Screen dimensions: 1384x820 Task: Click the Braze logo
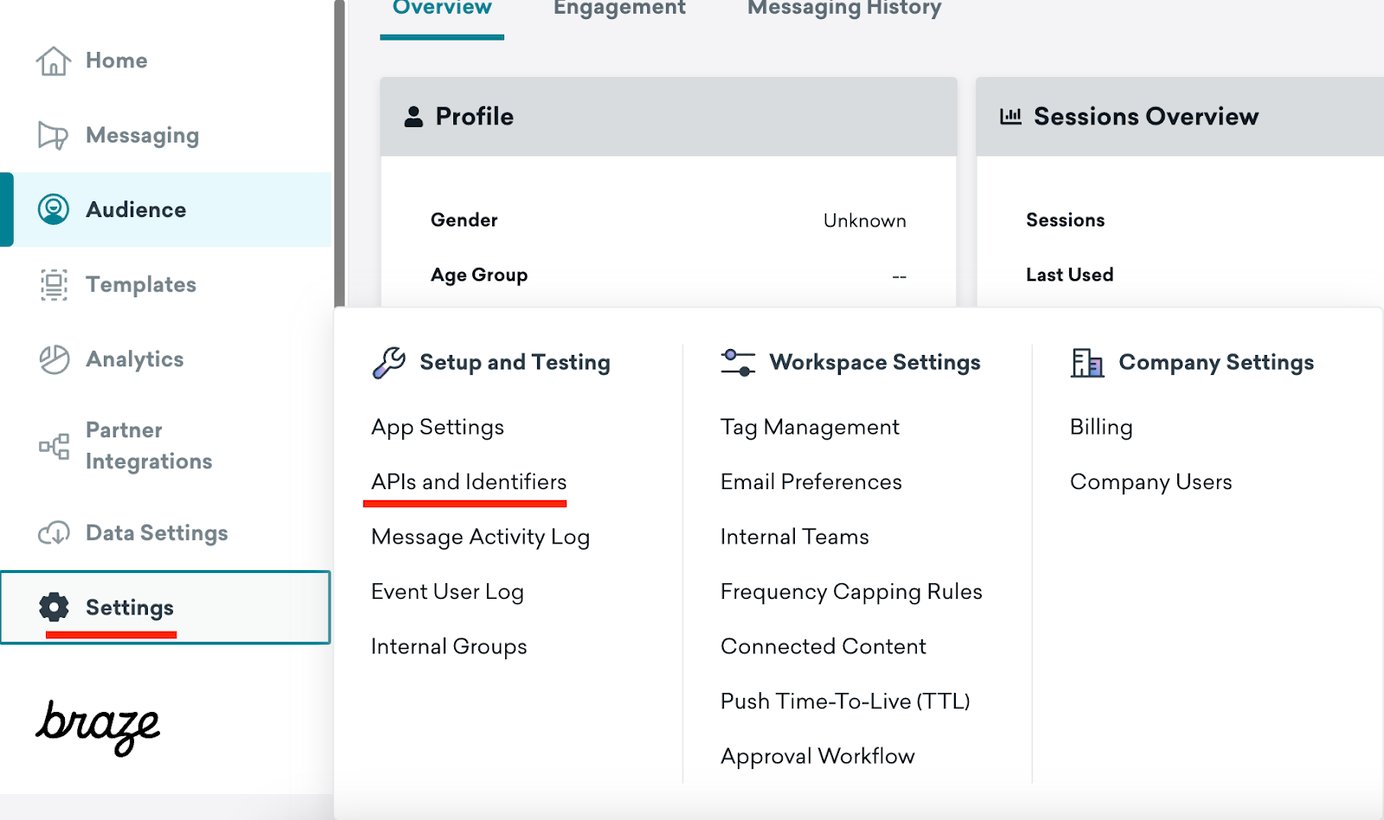[x=98, y=725]
